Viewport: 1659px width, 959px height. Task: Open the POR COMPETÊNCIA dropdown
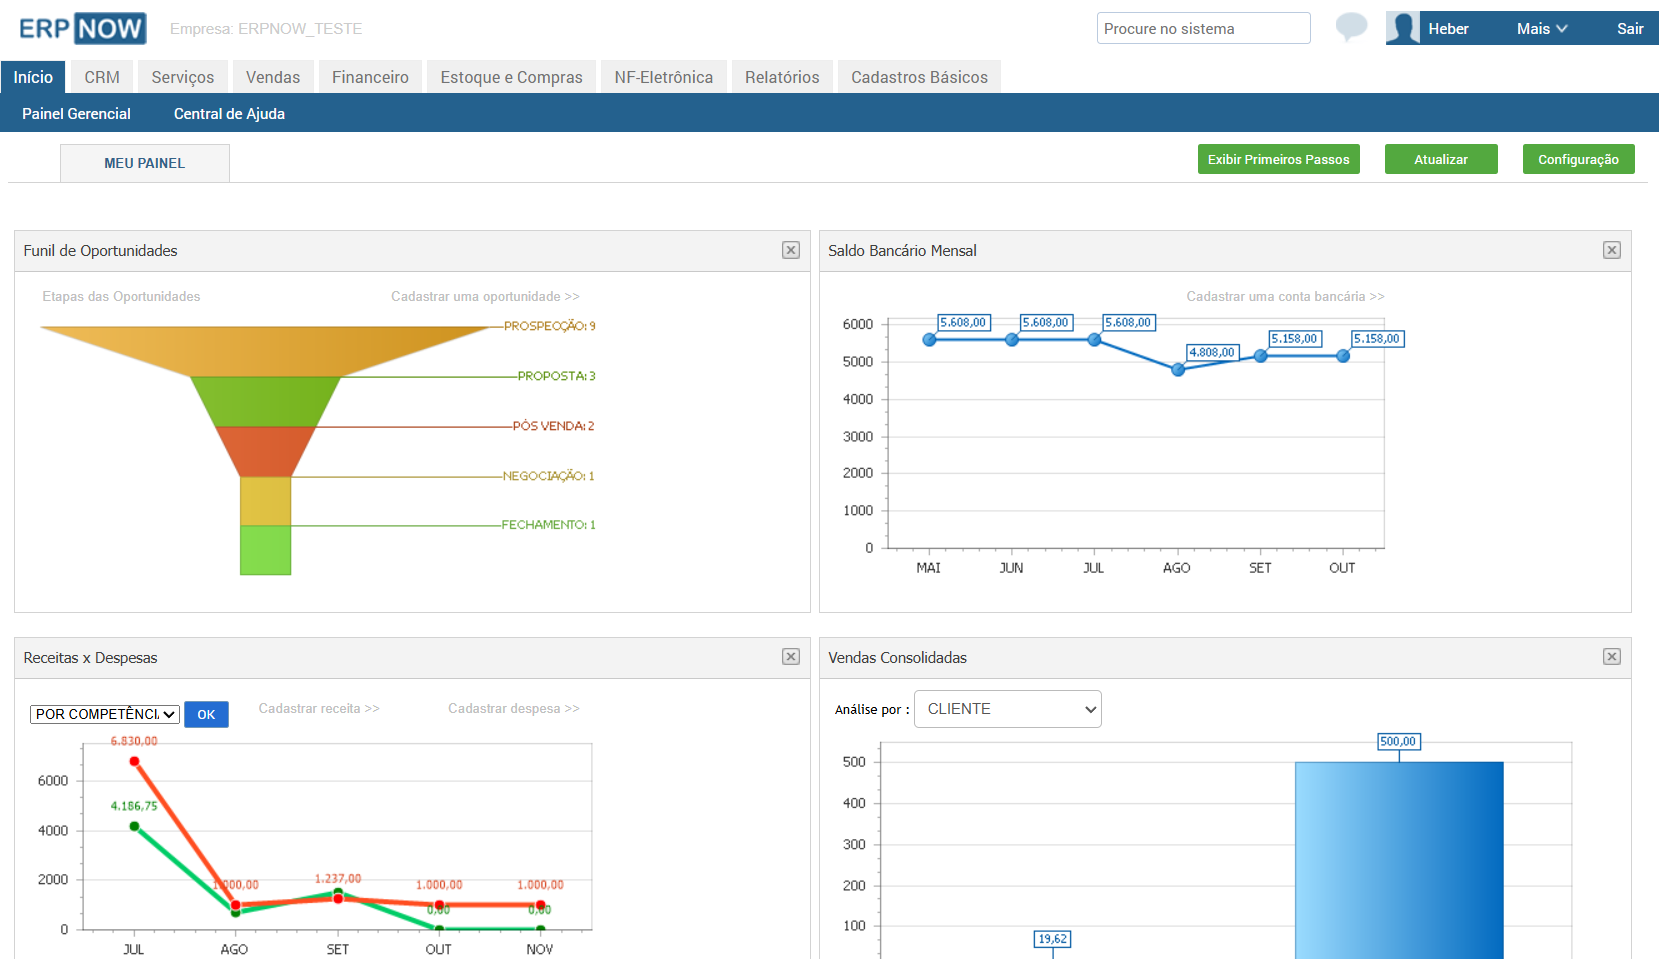coord(105,714)
